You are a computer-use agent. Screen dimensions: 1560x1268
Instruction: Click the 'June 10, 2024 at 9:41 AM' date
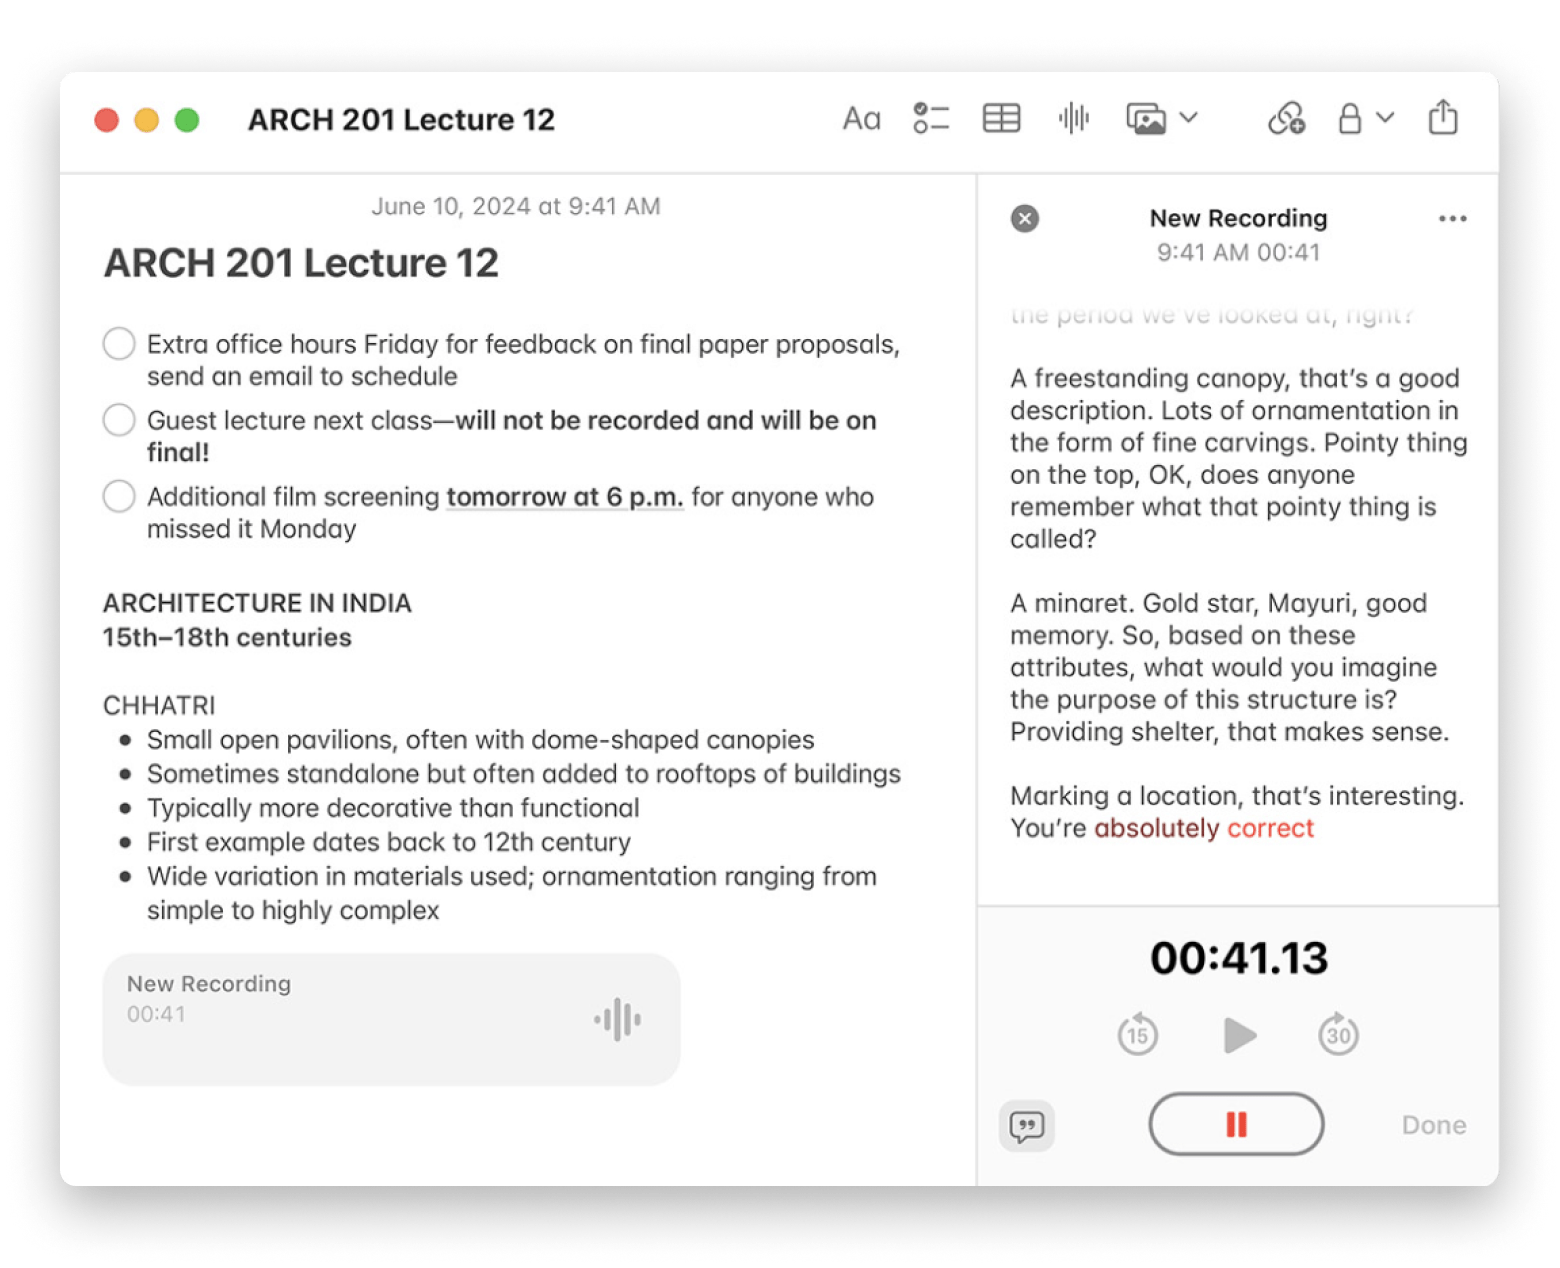tap(516, 206)
